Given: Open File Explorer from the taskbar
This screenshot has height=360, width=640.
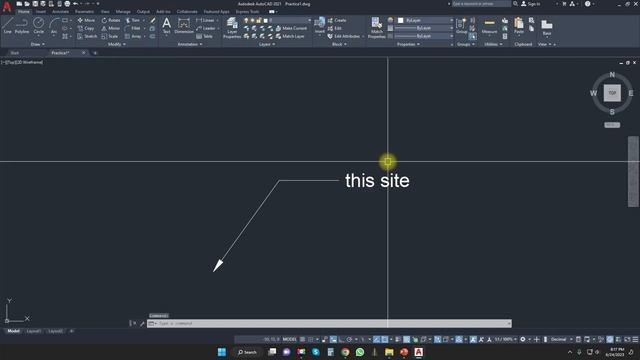Looking at the screenshot, I should [x=389, y=352].
